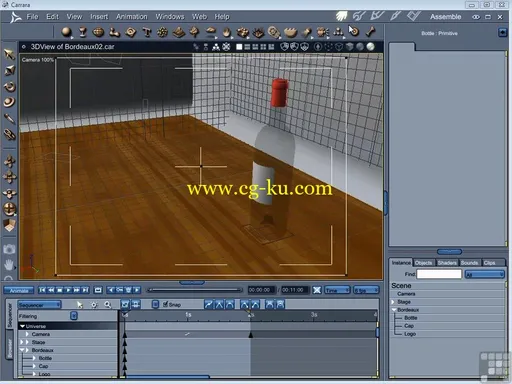Click the fire primitive icon
Screen dimensions: 512x384
[227, 32]
